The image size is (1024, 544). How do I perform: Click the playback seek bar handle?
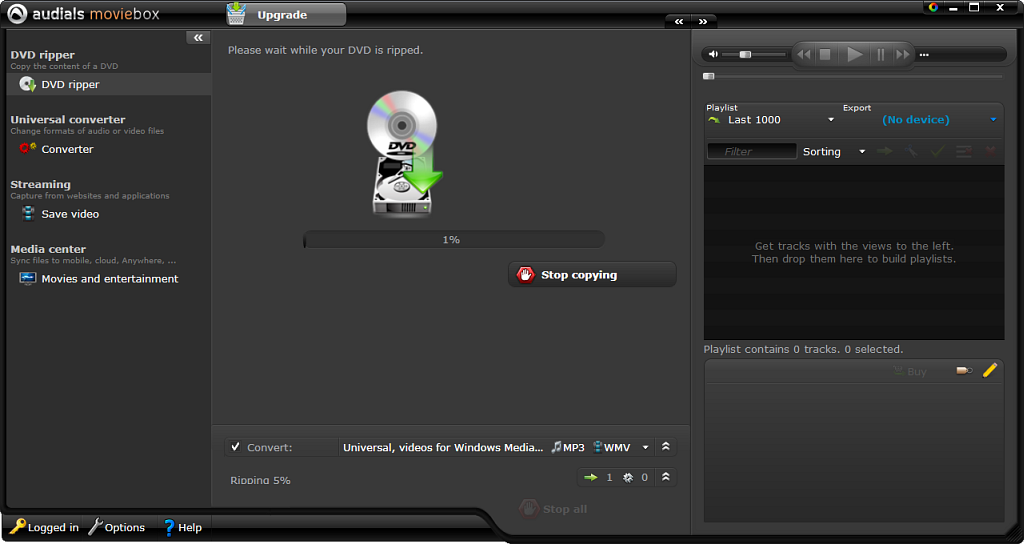click(x=709, y=76)
